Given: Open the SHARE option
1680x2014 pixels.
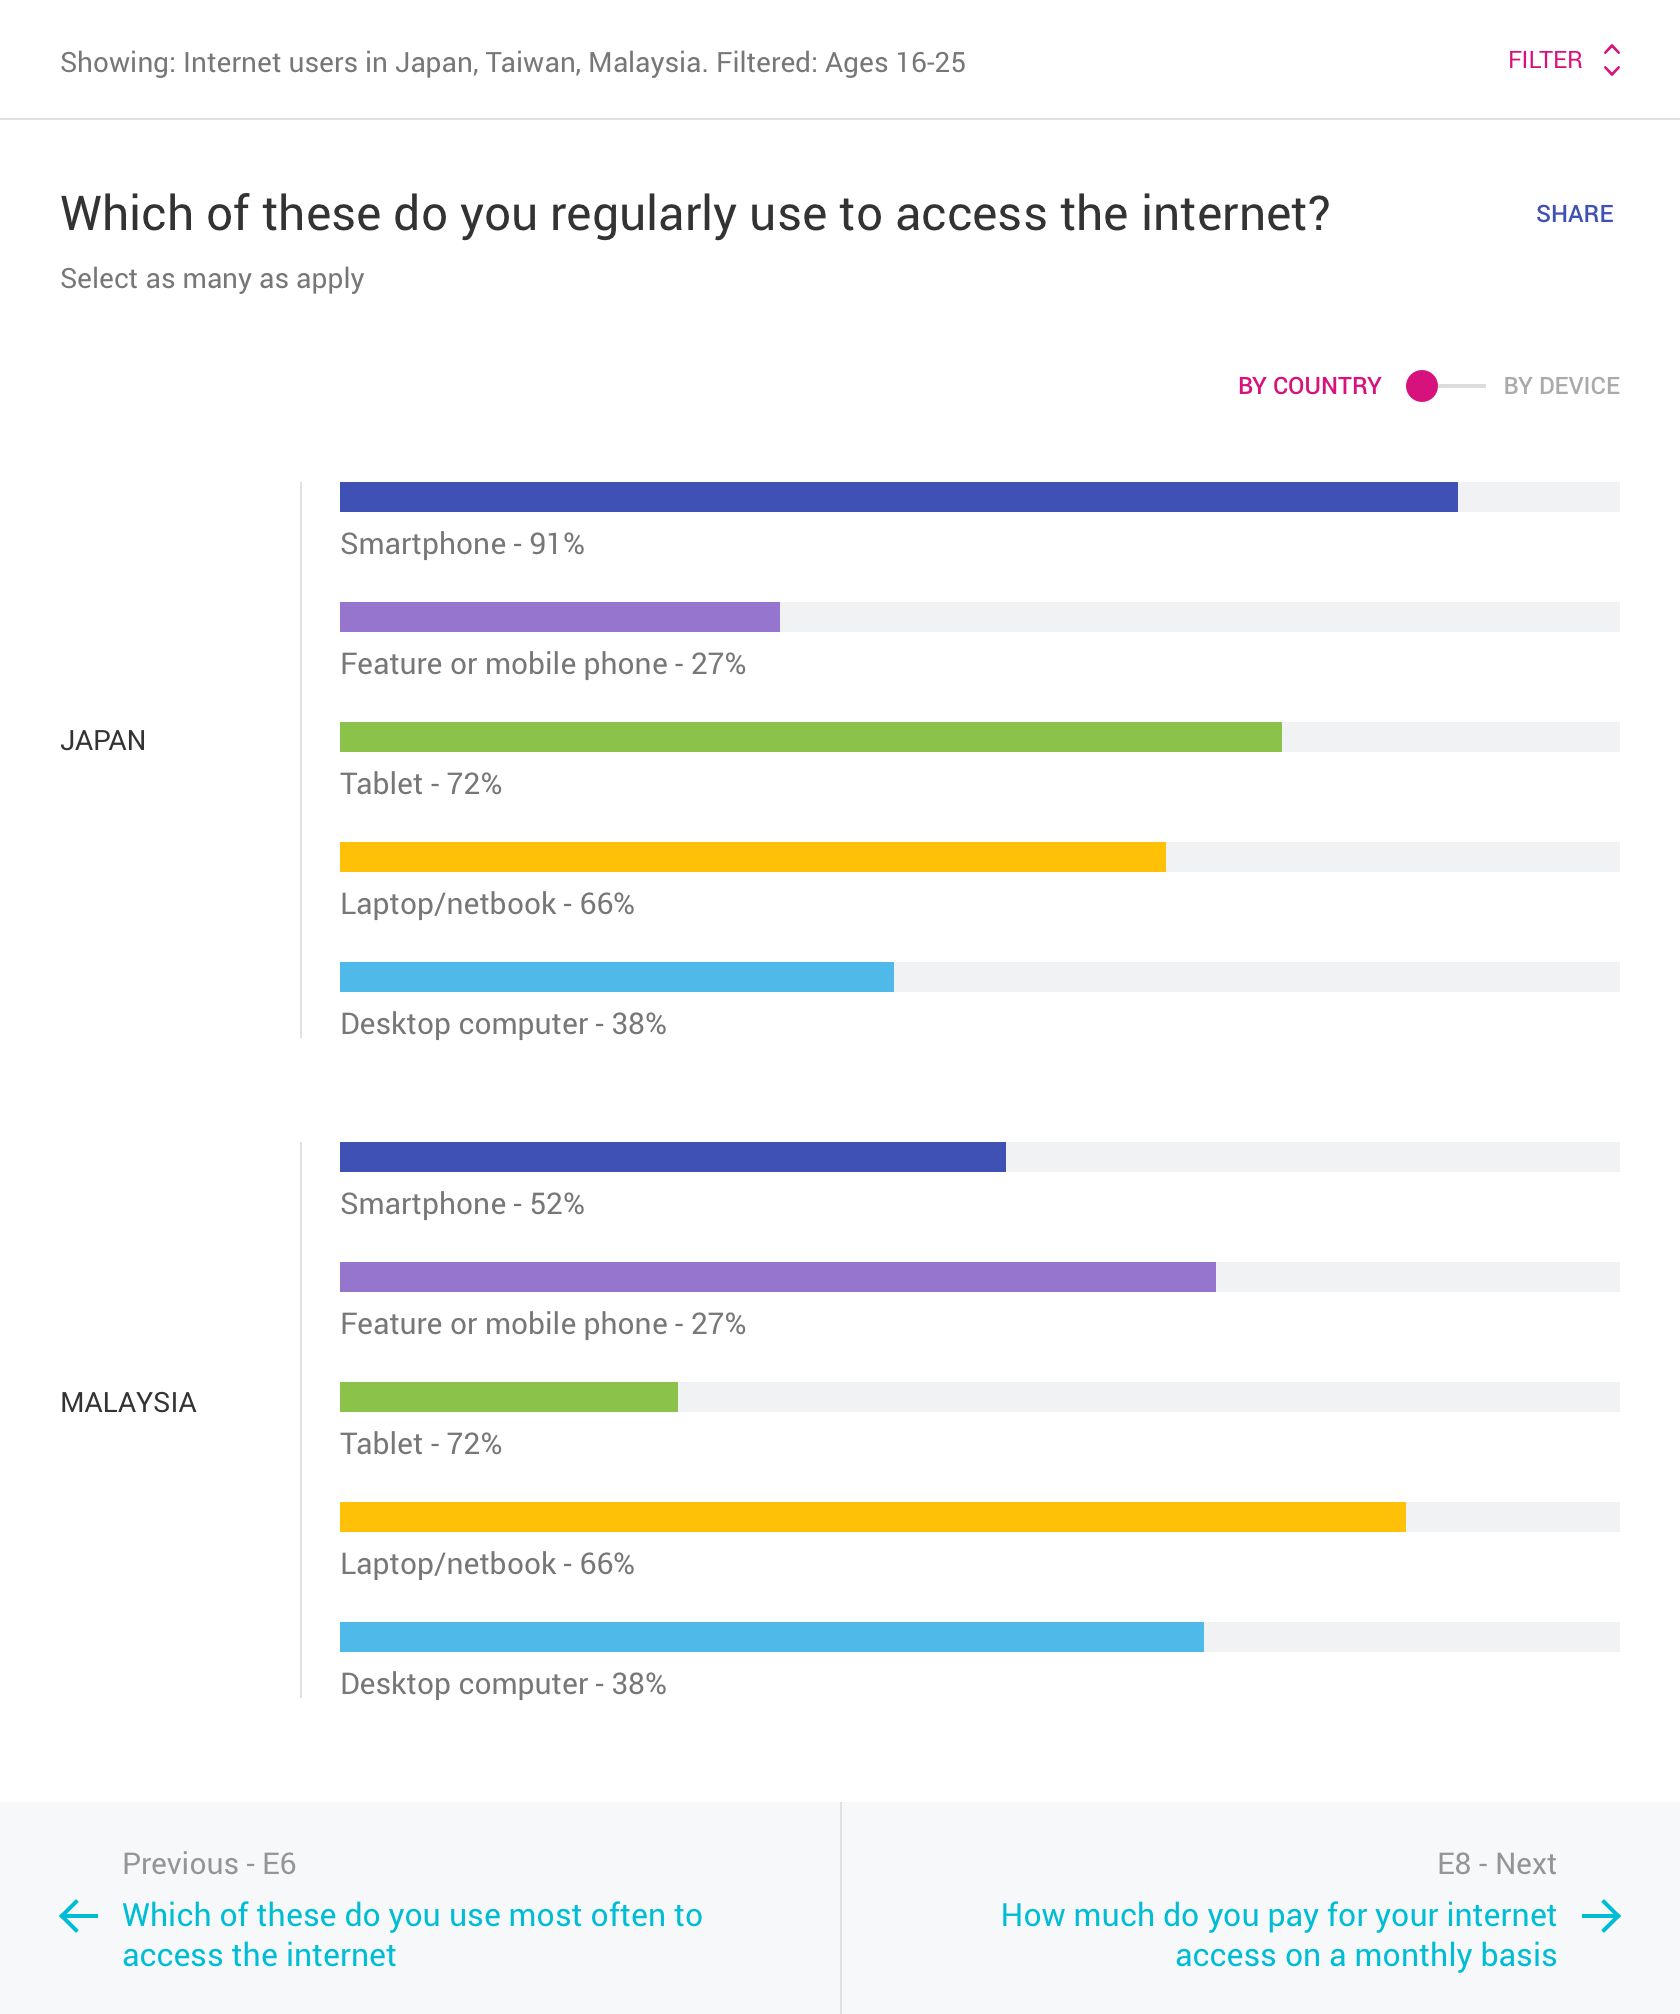Looking at the screenshot, I should [1574, 214].
